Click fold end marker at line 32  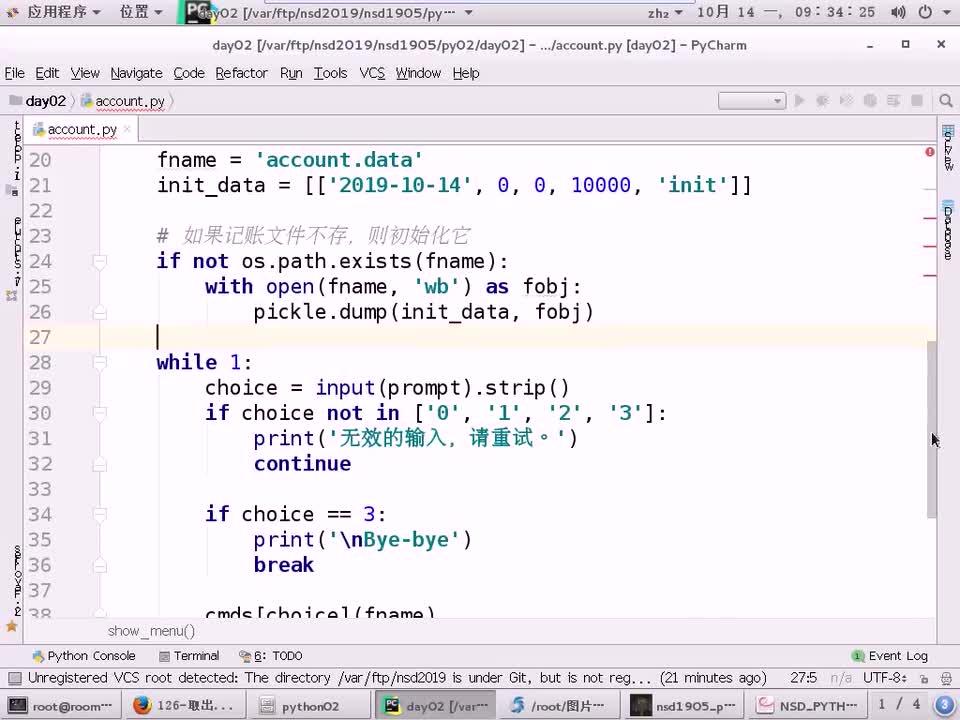(x=100, y=465)
